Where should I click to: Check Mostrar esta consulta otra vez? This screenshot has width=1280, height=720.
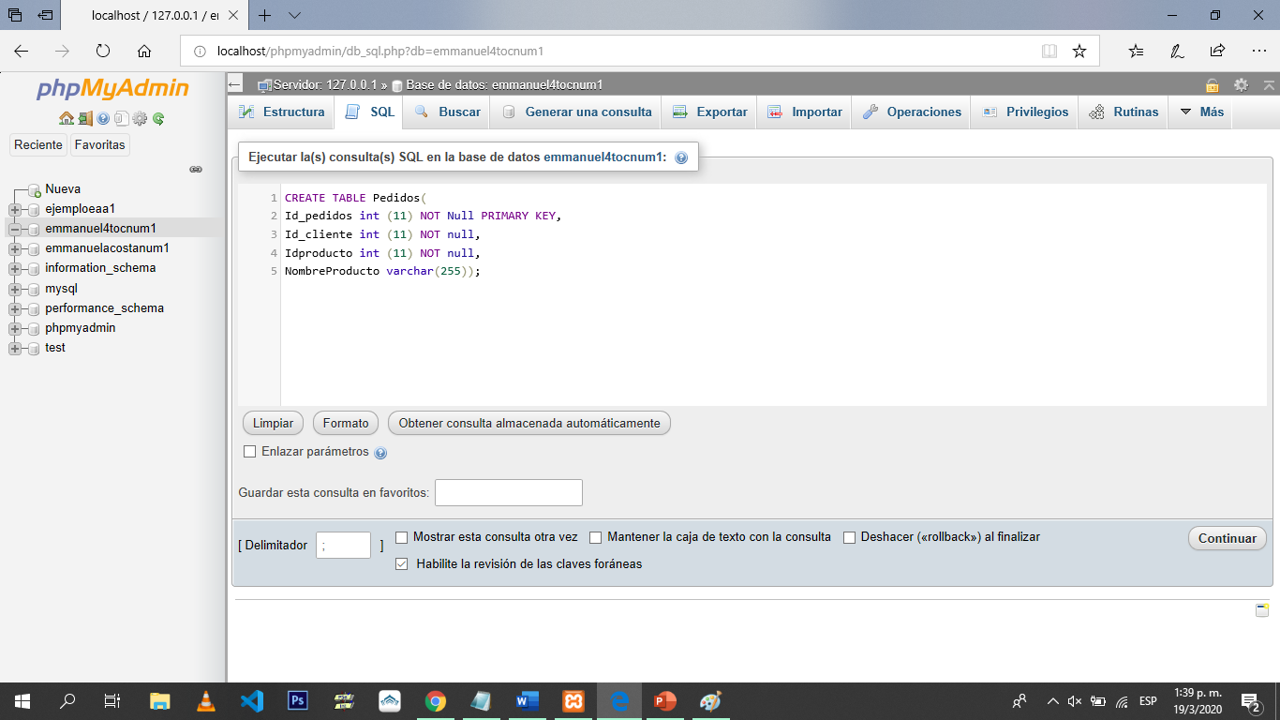click(x=401, y=537)
